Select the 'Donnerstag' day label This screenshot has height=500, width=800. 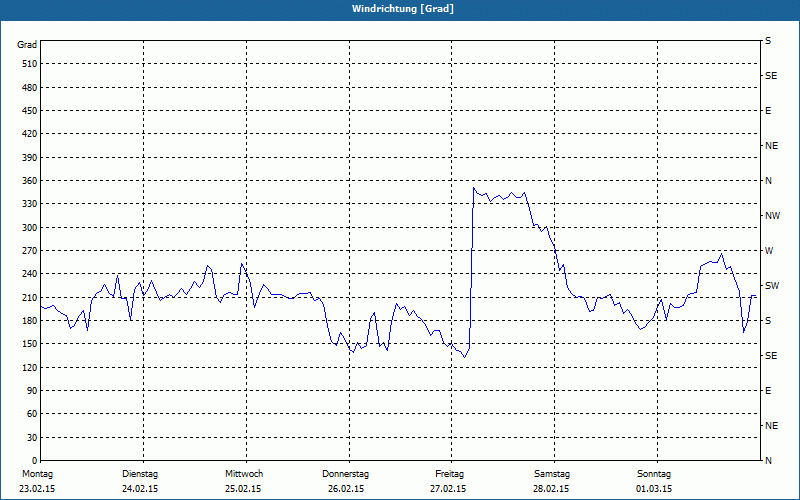pyautogui.click(x=345, y=474)
